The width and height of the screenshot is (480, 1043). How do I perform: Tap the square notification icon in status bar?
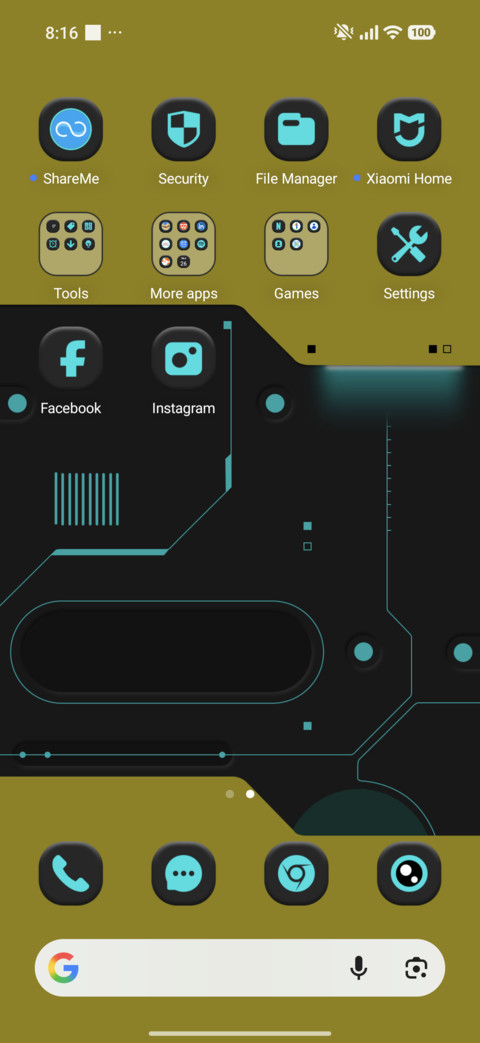point(93,33)
